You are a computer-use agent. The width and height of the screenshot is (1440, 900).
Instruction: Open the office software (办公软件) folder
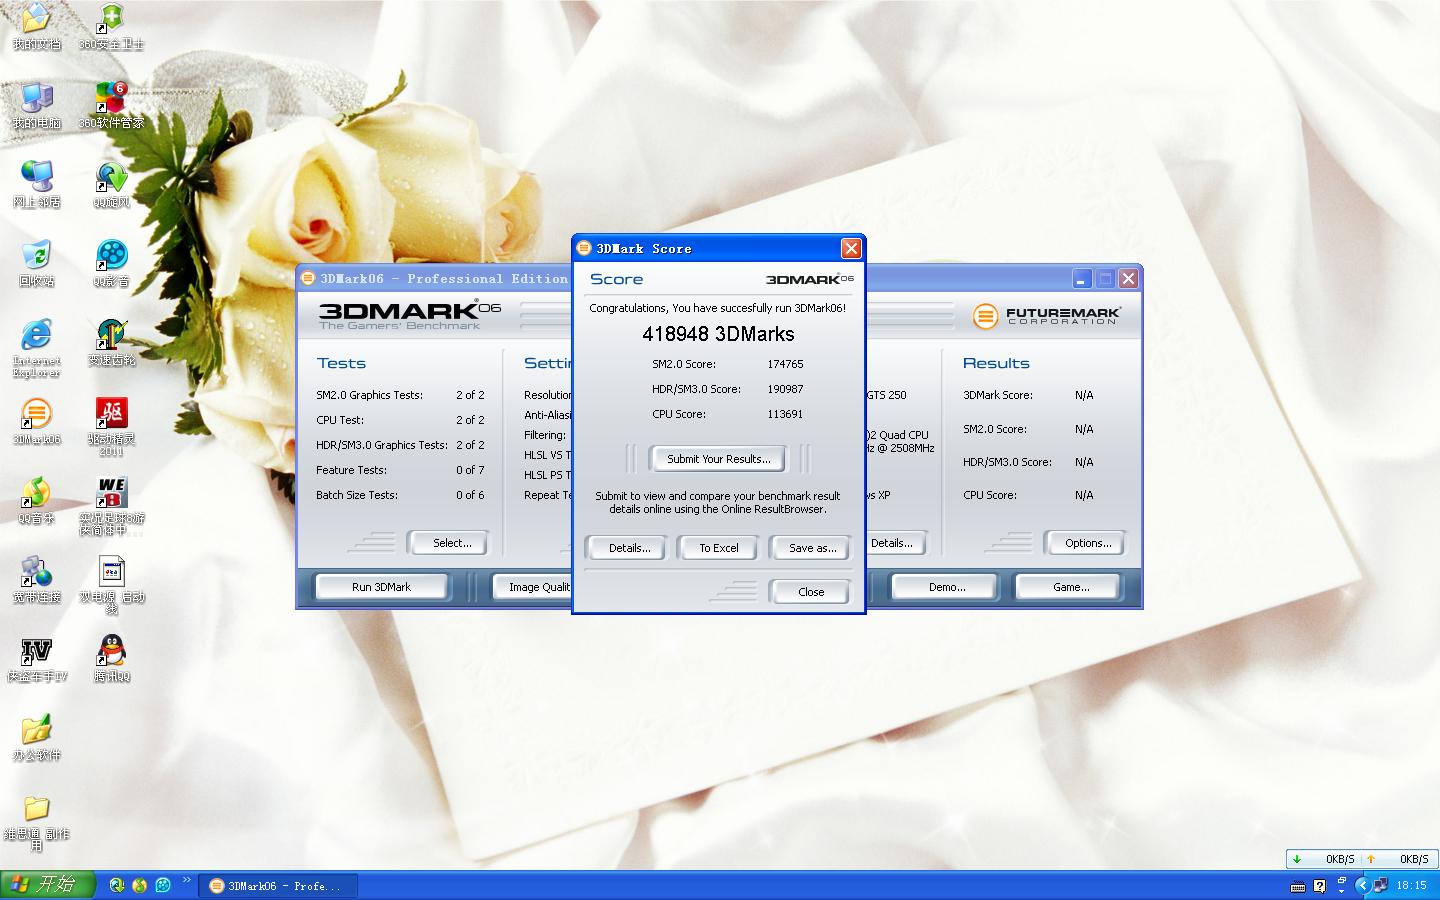[x=36, y=738]
